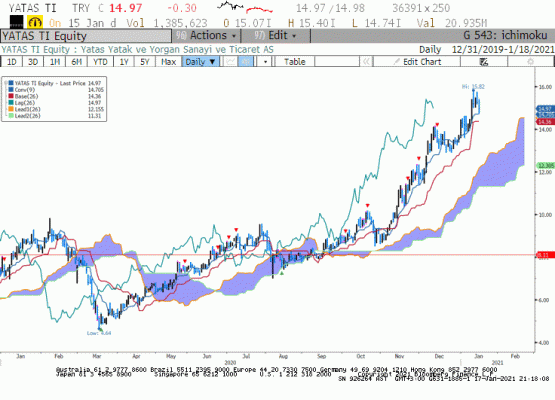Expand the small chart type arrow dropdown
This screenshot has height=400, width=555.
265,62
